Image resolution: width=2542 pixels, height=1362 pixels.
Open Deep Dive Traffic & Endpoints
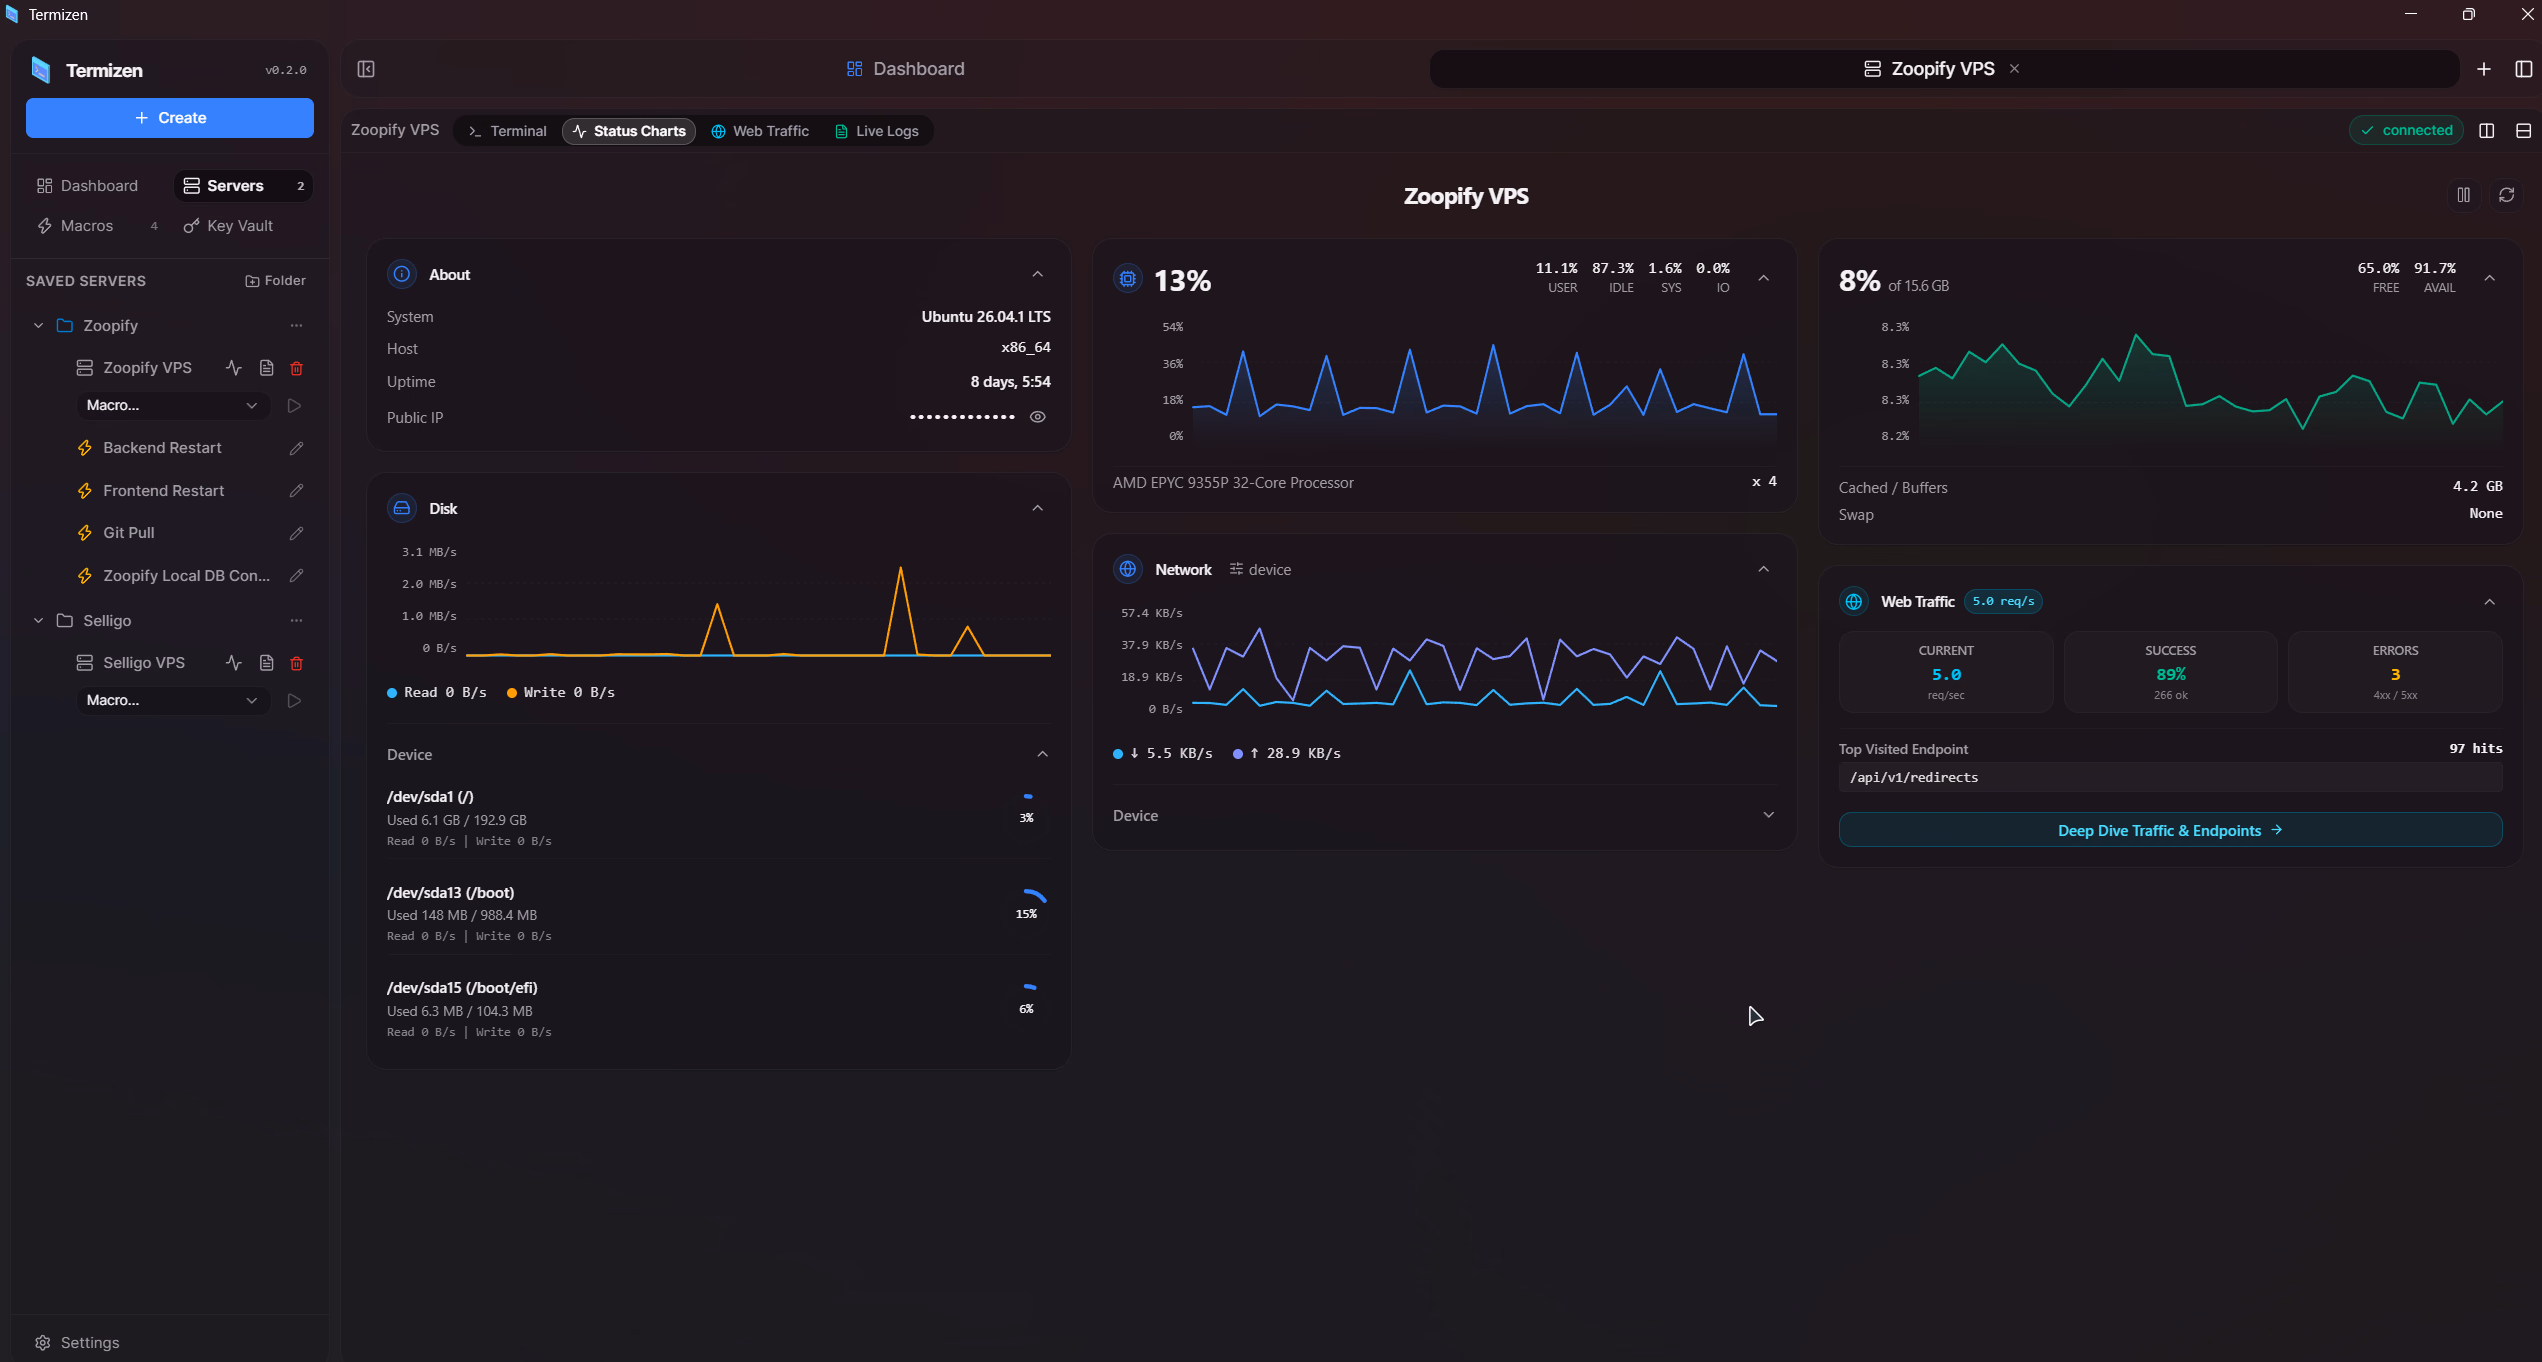tap(2170, 830)
